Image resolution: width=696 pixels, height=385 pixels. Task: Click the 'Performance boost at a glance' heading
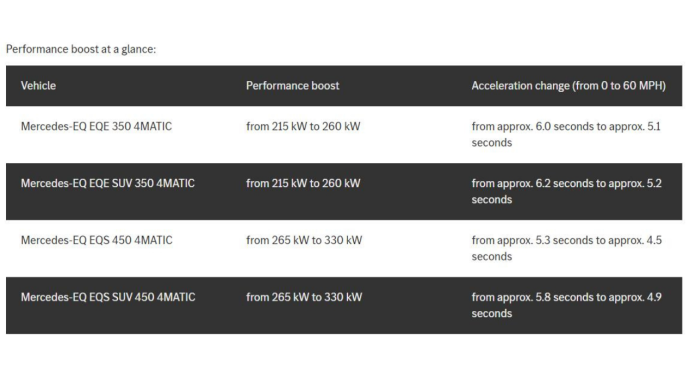pos(81,49)
